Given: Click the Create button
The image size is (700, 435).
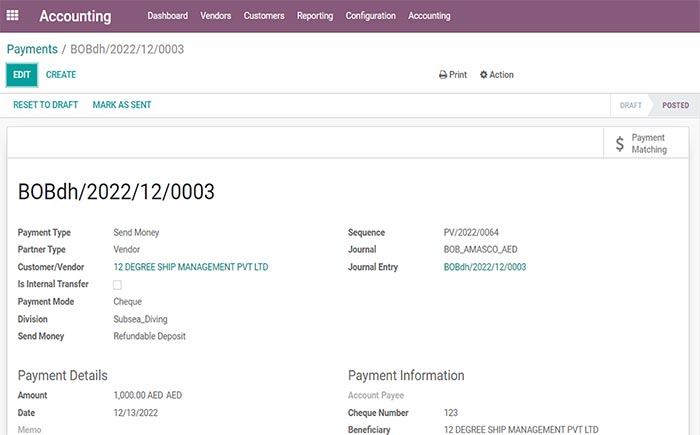Looking at the screenshot, I should [x=61, y=75].
